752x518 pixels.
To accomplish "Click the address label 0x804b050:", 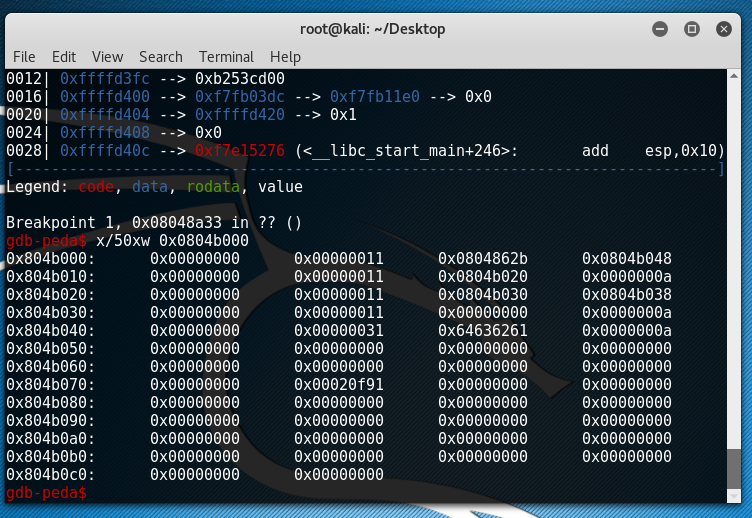I will click(x=51, y=349).
